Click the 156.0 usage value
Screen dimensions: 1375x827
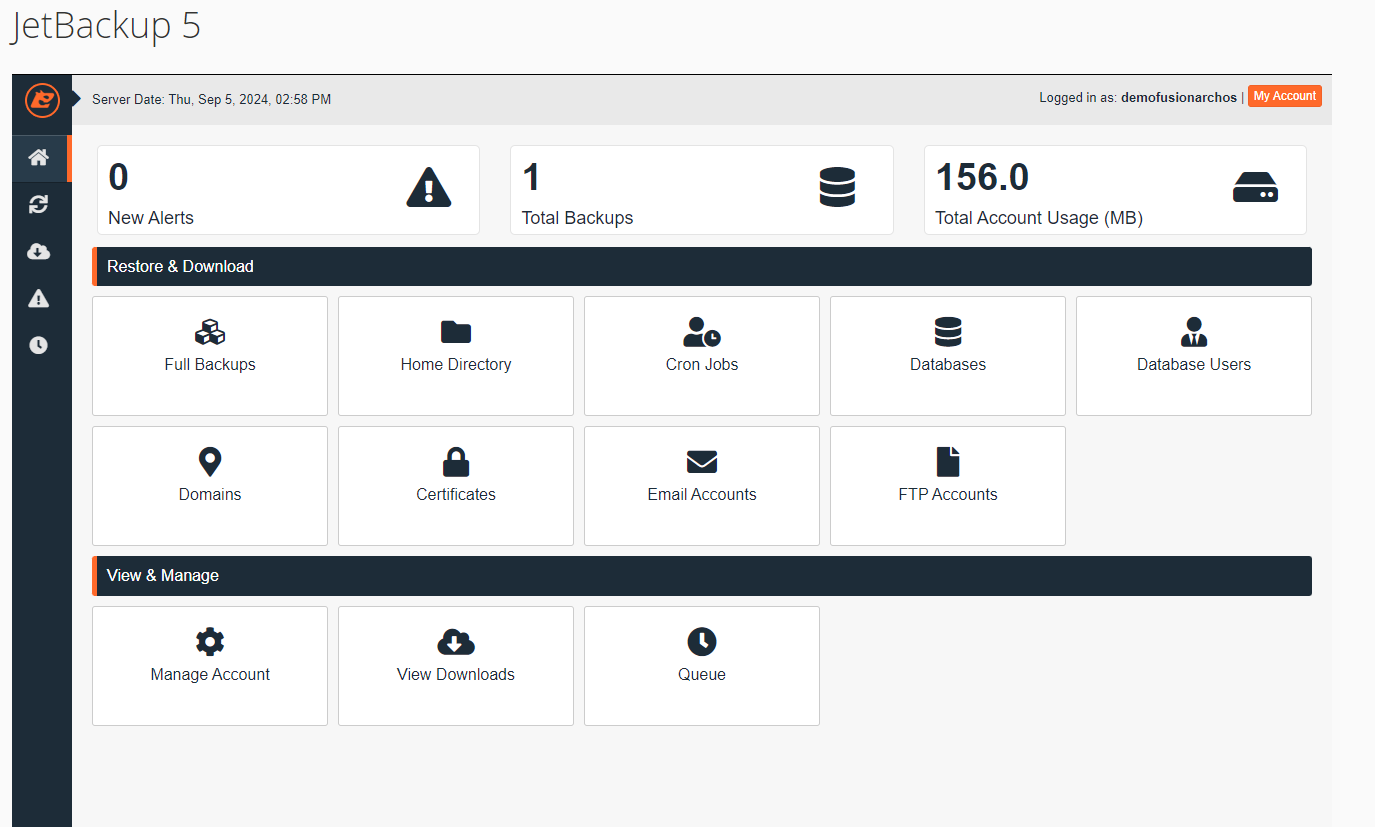(982, 178)
